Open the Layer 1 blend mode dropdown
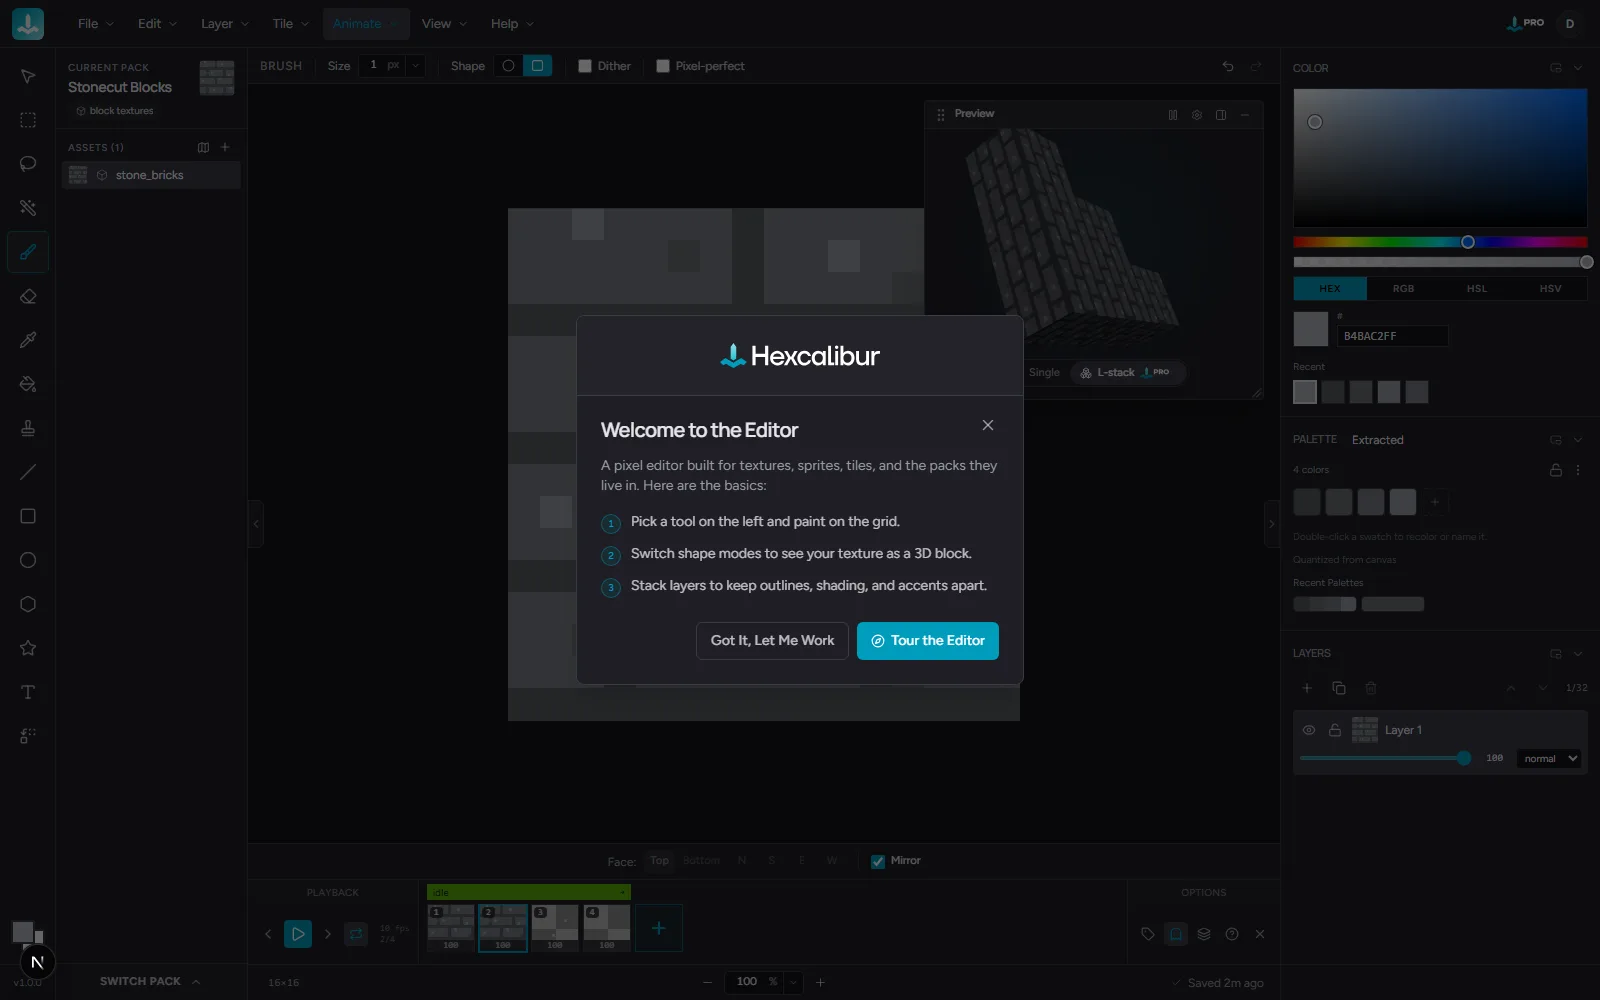 tap(1549, 759)
